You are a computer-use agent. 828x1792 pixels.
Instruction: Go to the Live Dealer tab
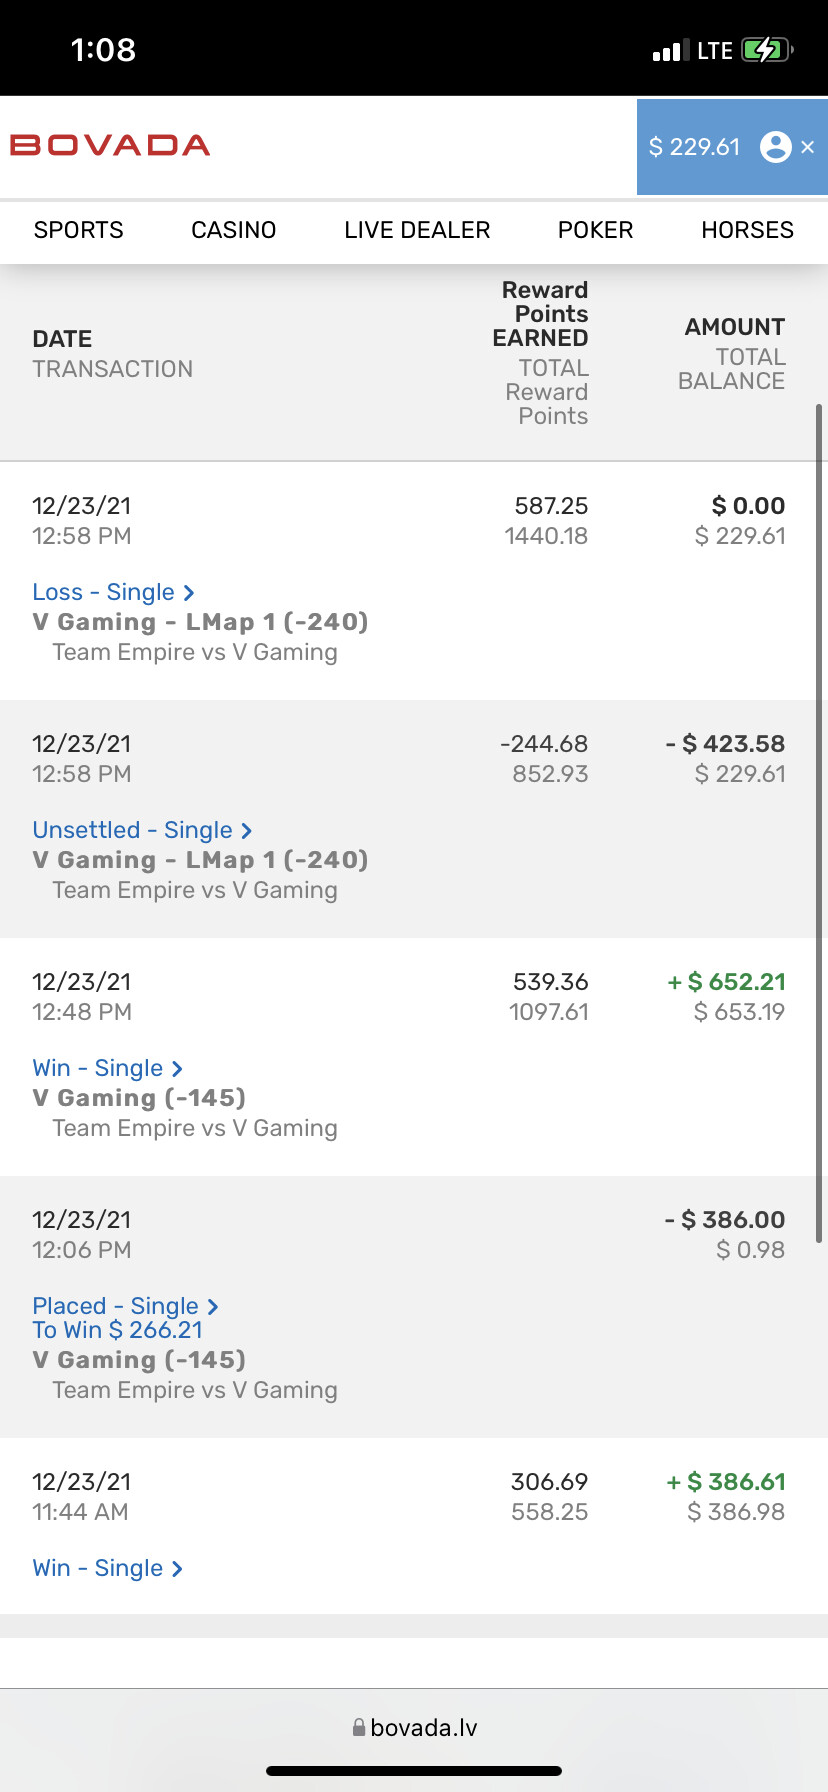click(417, 230)
